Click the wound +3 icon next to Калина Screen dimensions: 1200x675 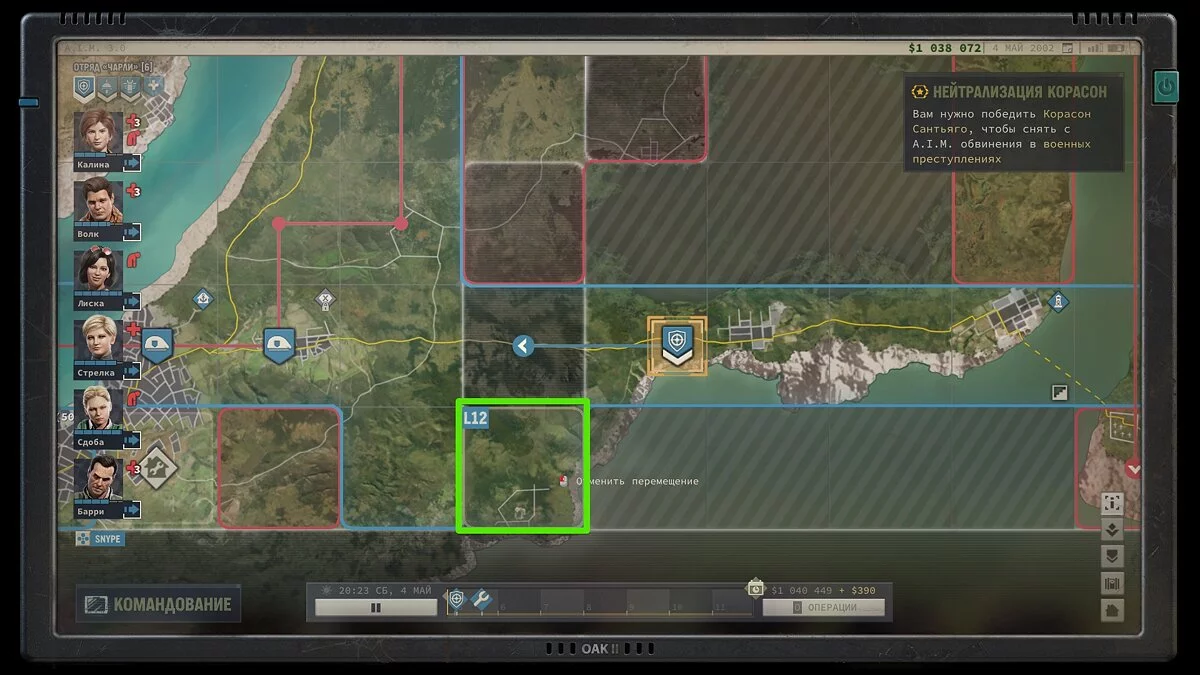tap(133, 122)
